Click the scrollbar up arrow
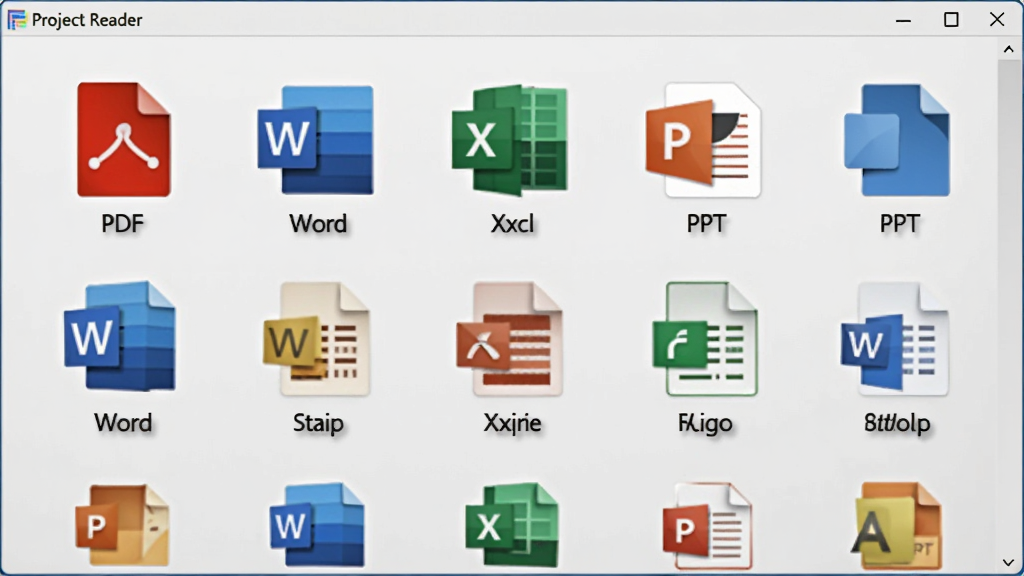The height and width of the screenshot is (576, 1024). 1008,49
